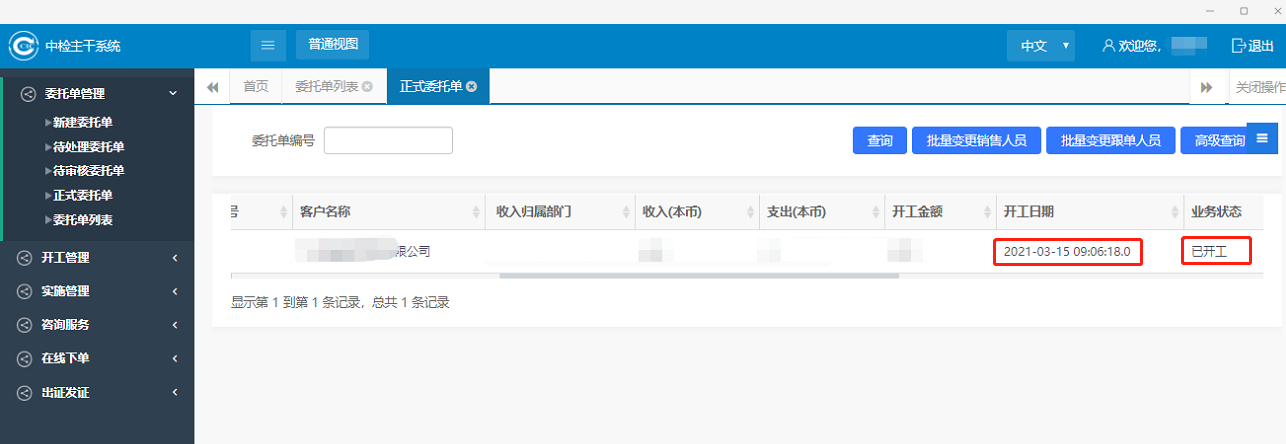
Task: Click the icon beside 在线下单
Action: point(24,358)
